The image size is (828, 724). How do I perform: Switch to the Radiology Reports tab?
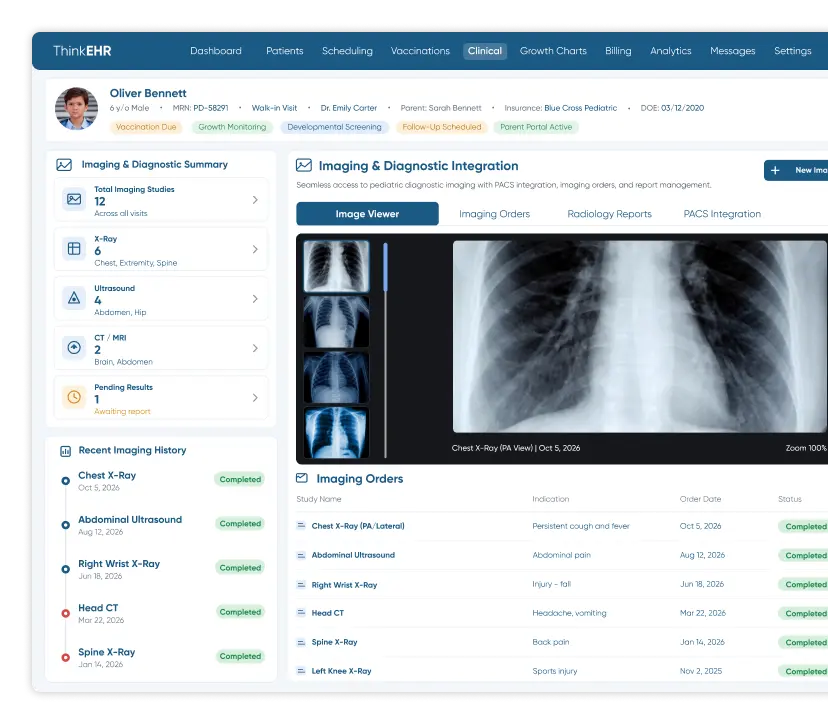[609, 214]
